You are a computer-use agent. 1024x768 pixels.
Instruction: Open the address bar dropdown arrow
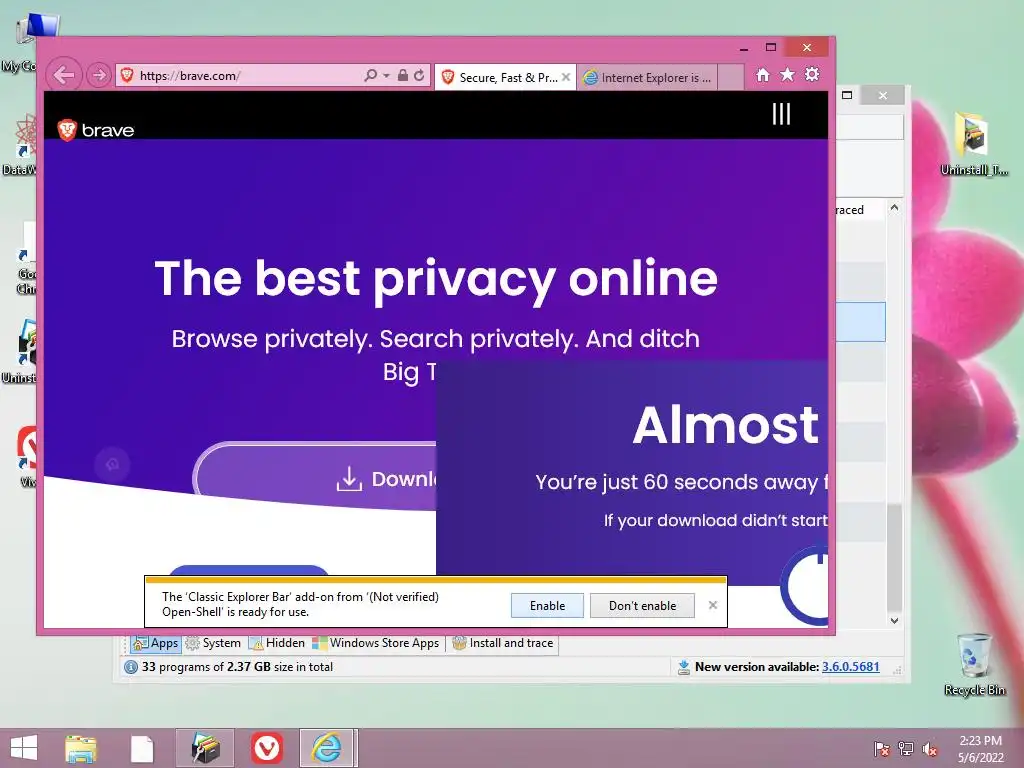coord(386,76)
